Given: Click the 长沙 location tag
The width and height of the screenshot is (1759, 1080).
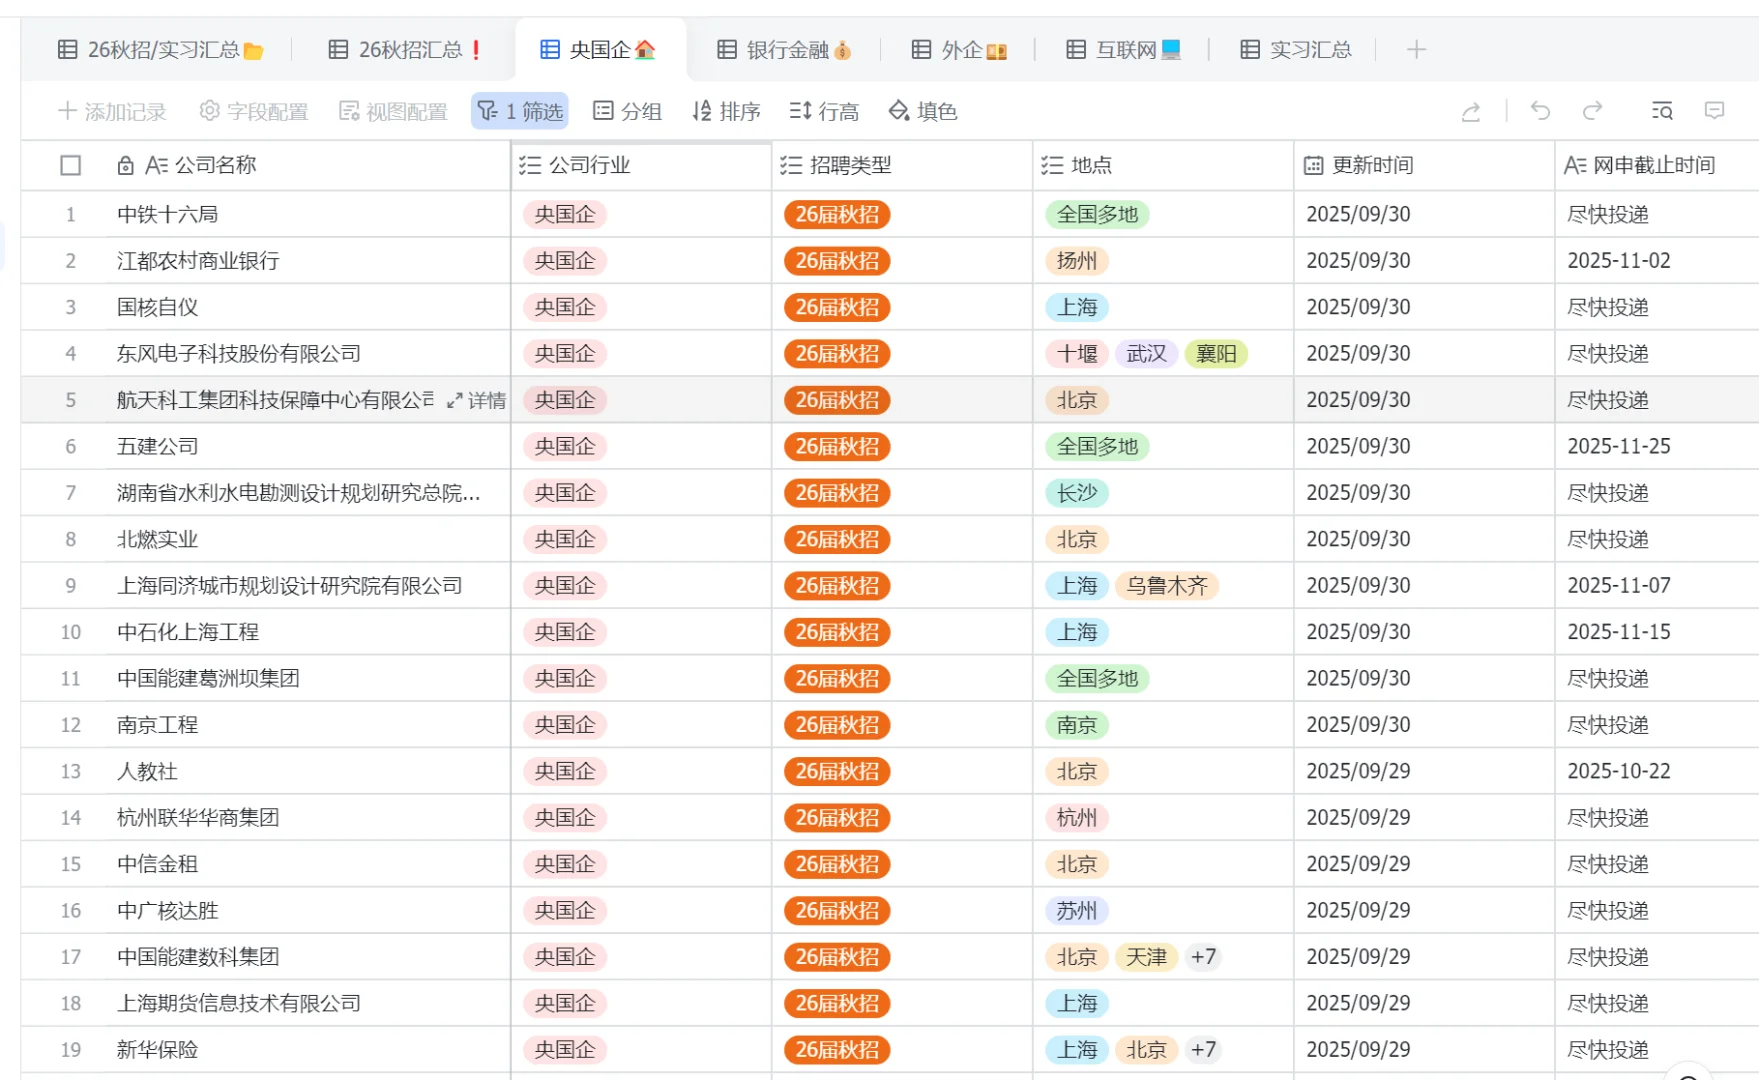Looking at the screenshot, I should (1077, 493).
